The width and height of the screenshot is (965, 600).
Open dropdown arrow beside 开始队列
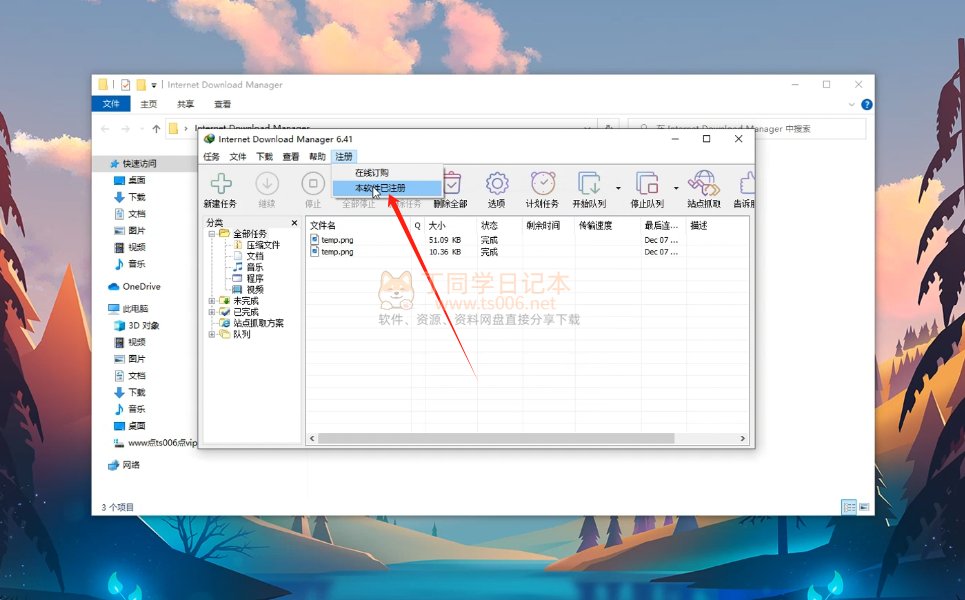[618, 188]
